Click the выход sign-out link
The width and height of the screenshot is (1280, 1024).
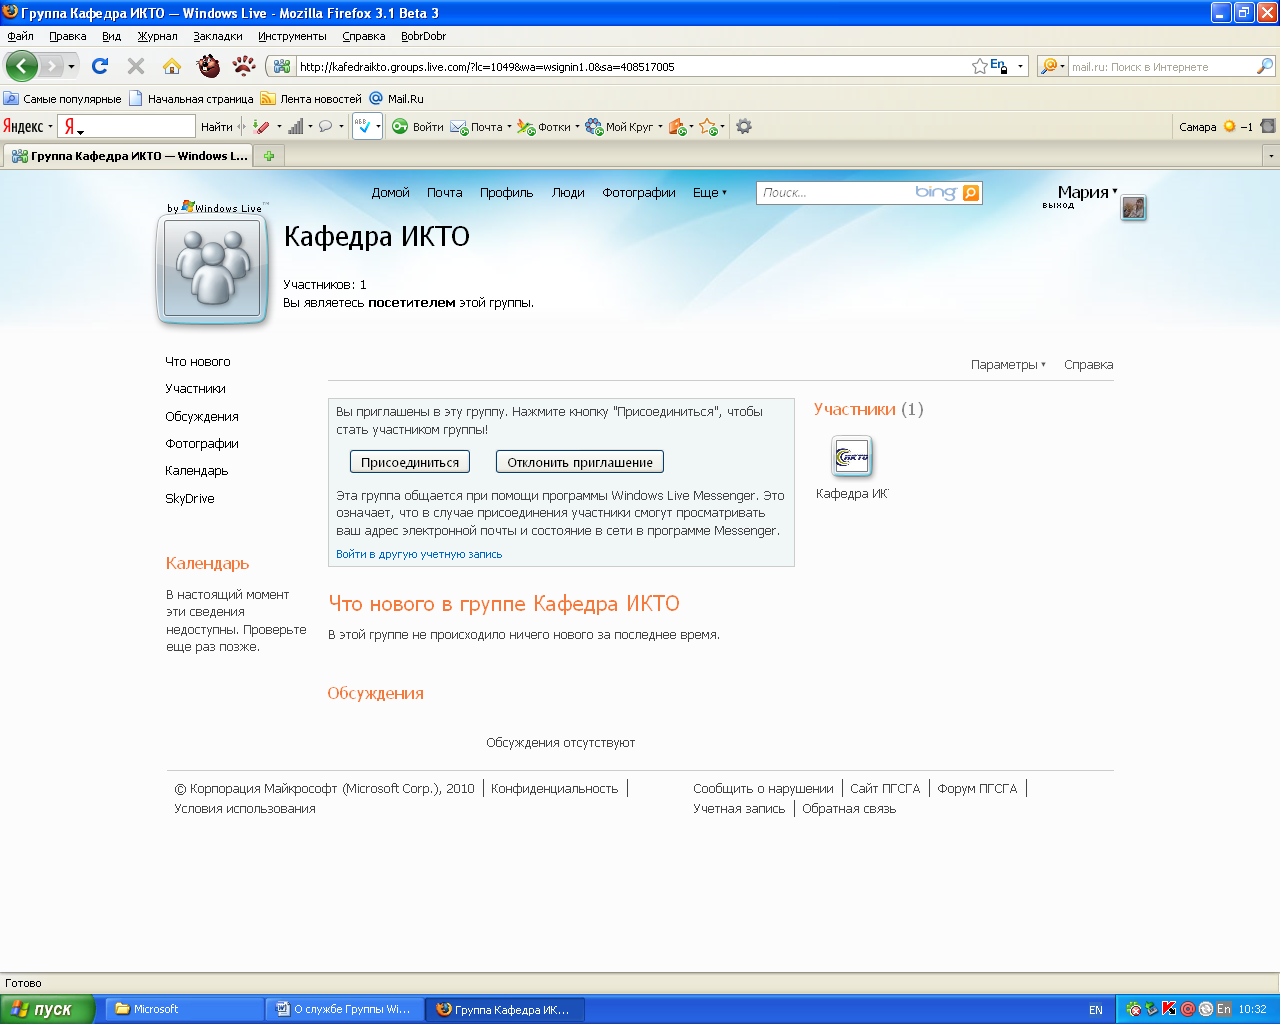coord(1058,205)
